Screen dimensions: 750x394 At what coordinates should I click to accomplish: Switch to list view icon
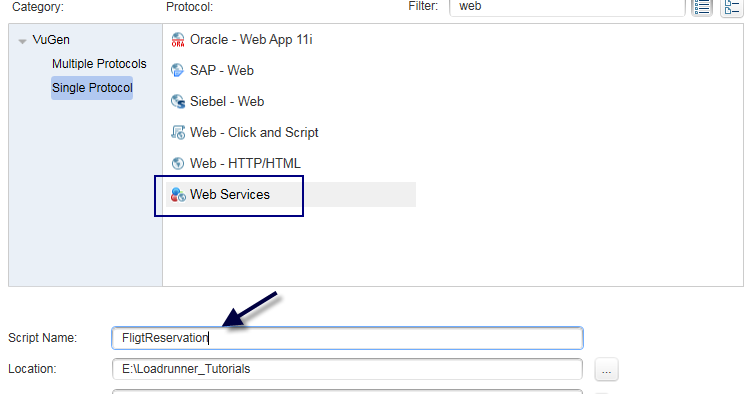pos(702,7)
